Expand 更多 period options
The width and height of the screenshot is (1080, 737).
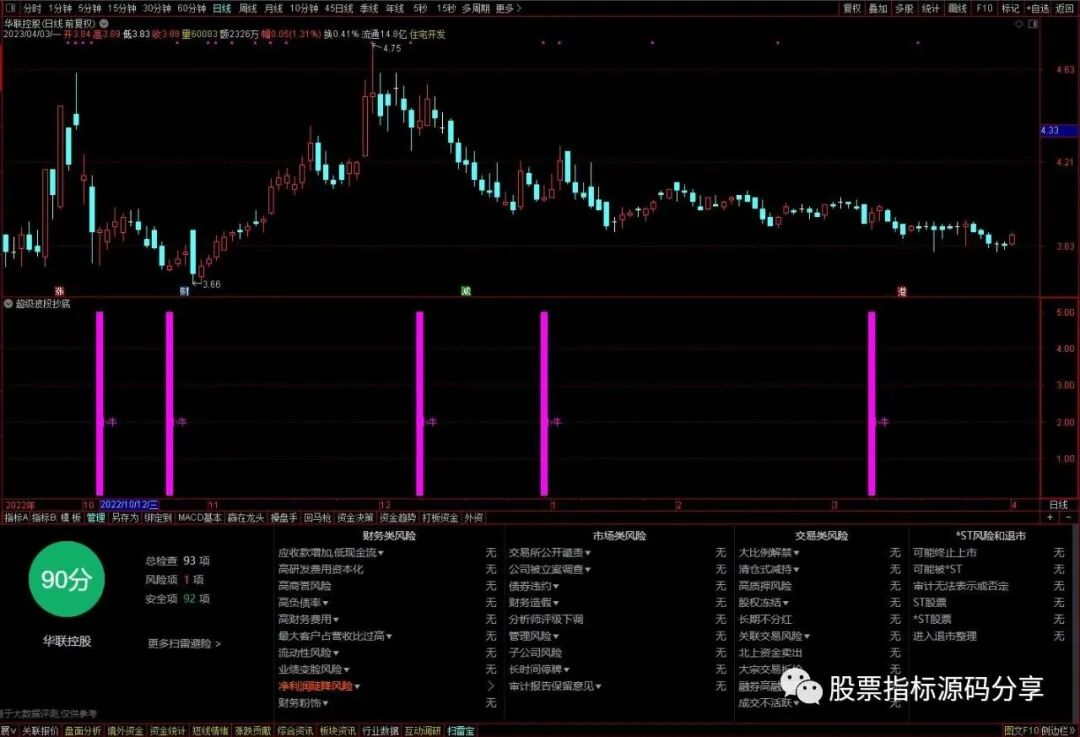coord(508,8)
